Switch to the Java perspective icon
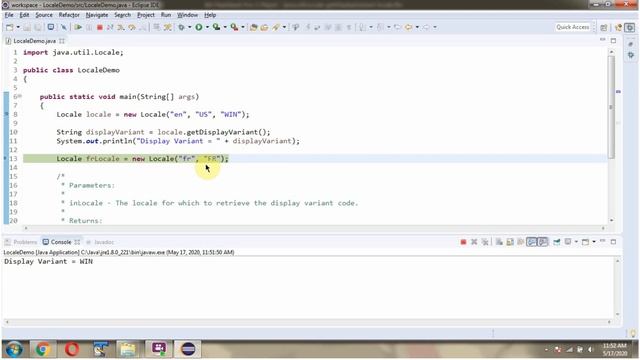The width and height of the screenshot is (640, 360). click(619, 27)
